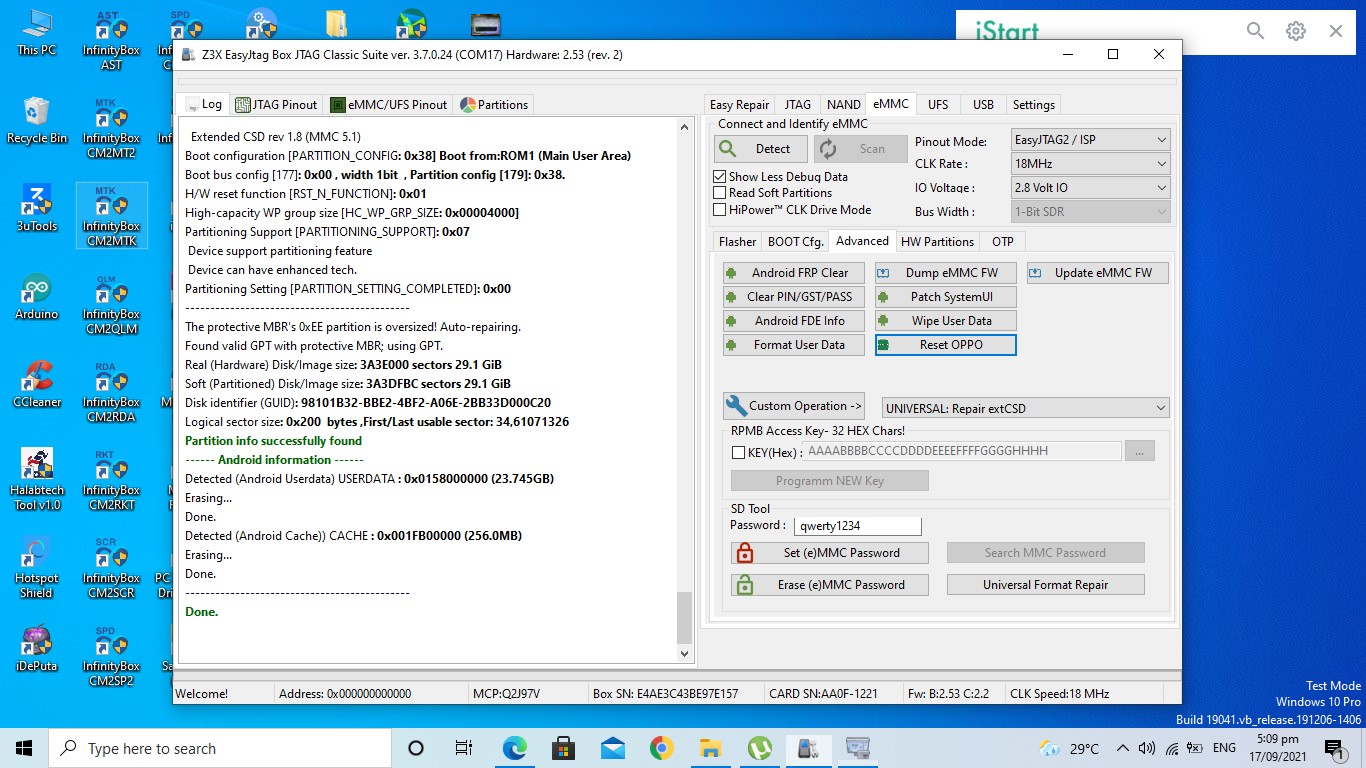Image resolution: width=1366 pixels, height=768 pixels.
Task: Click the SD Tool password field
Action: pos(857,526)
